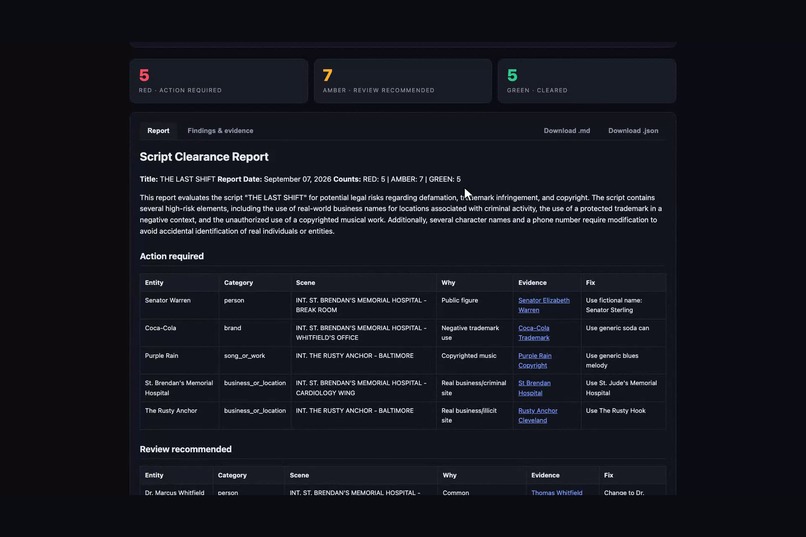Click the Senator Warren entity cell
The image size is (806, 537).
pyautogui.click(x=179, y=305)
